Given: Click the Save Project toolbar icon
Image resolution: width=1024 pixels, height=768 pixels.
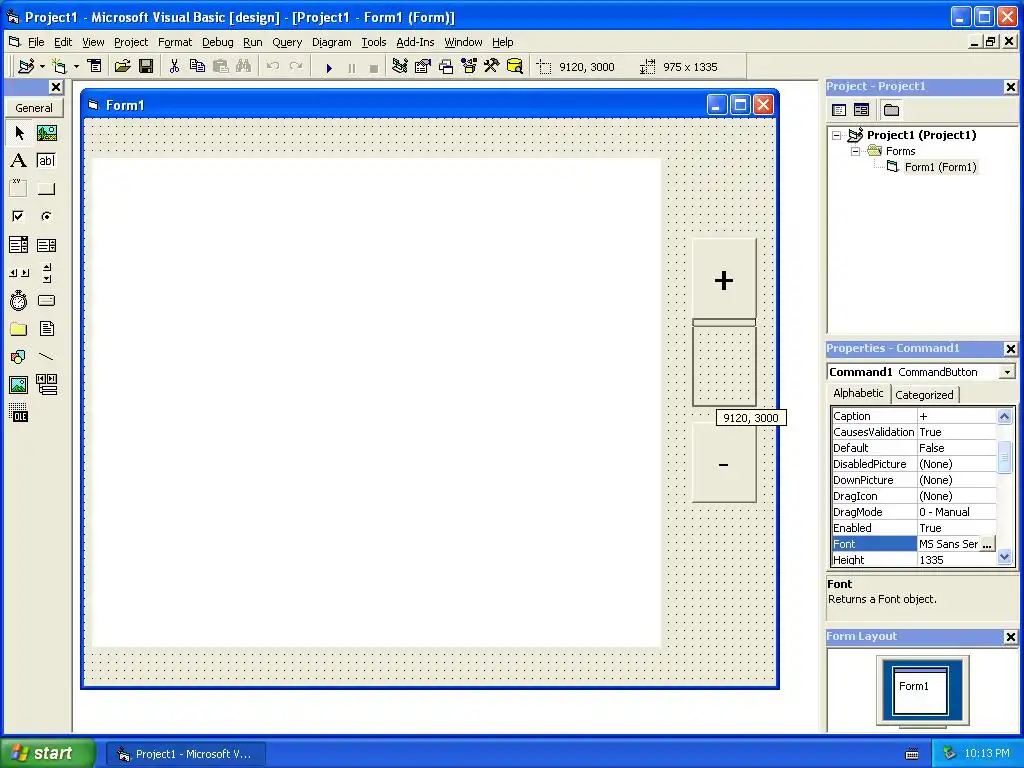Looking at the screenshot, I should tap(146, 67).
